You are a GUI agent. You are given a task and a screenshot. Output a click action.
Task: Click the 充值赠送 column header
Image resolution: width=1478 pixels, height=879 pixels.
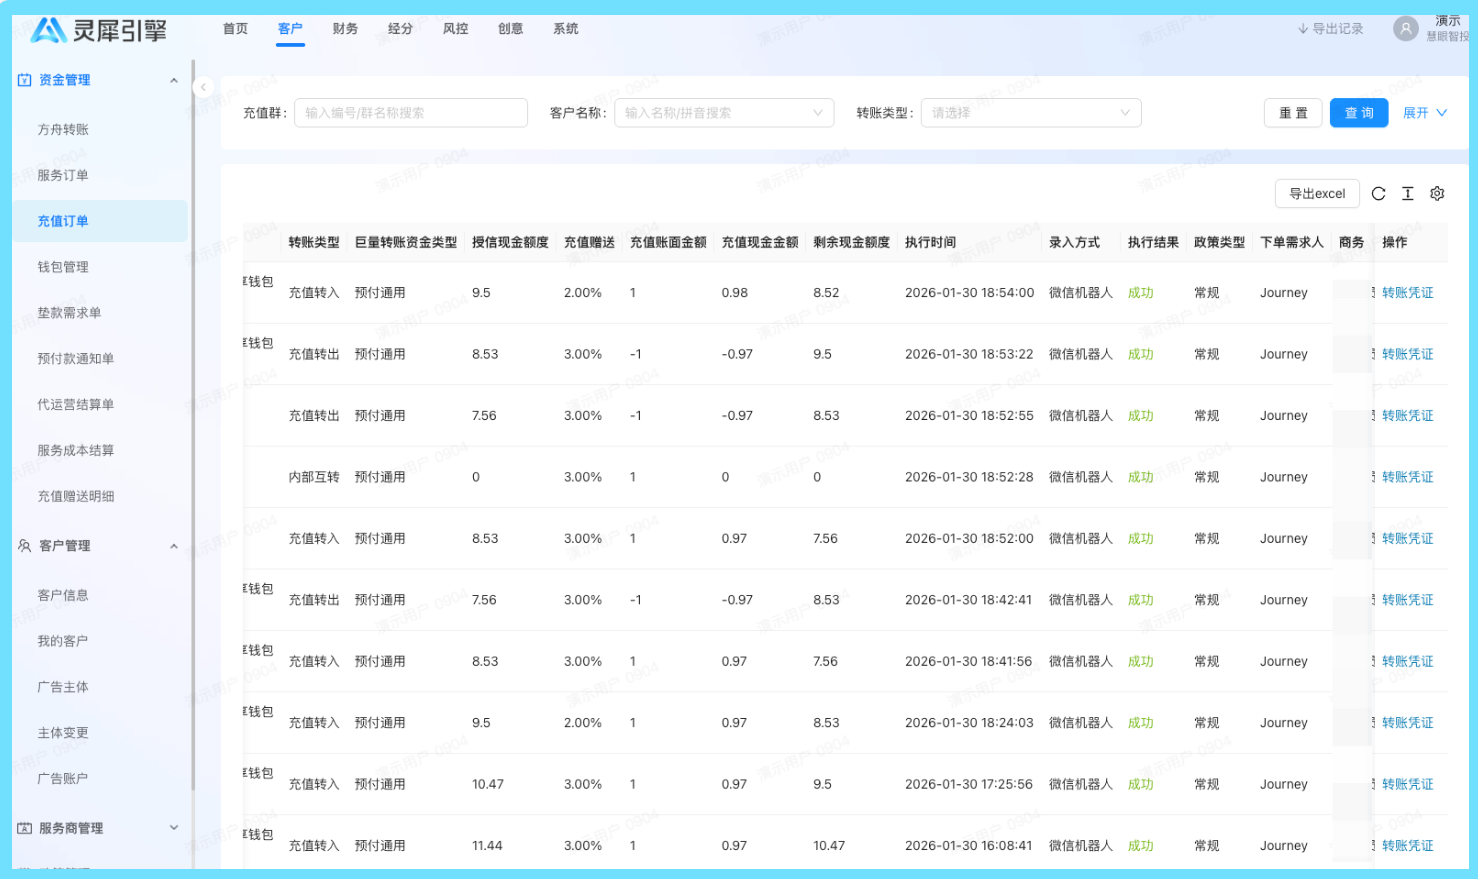tap(589, 242)
